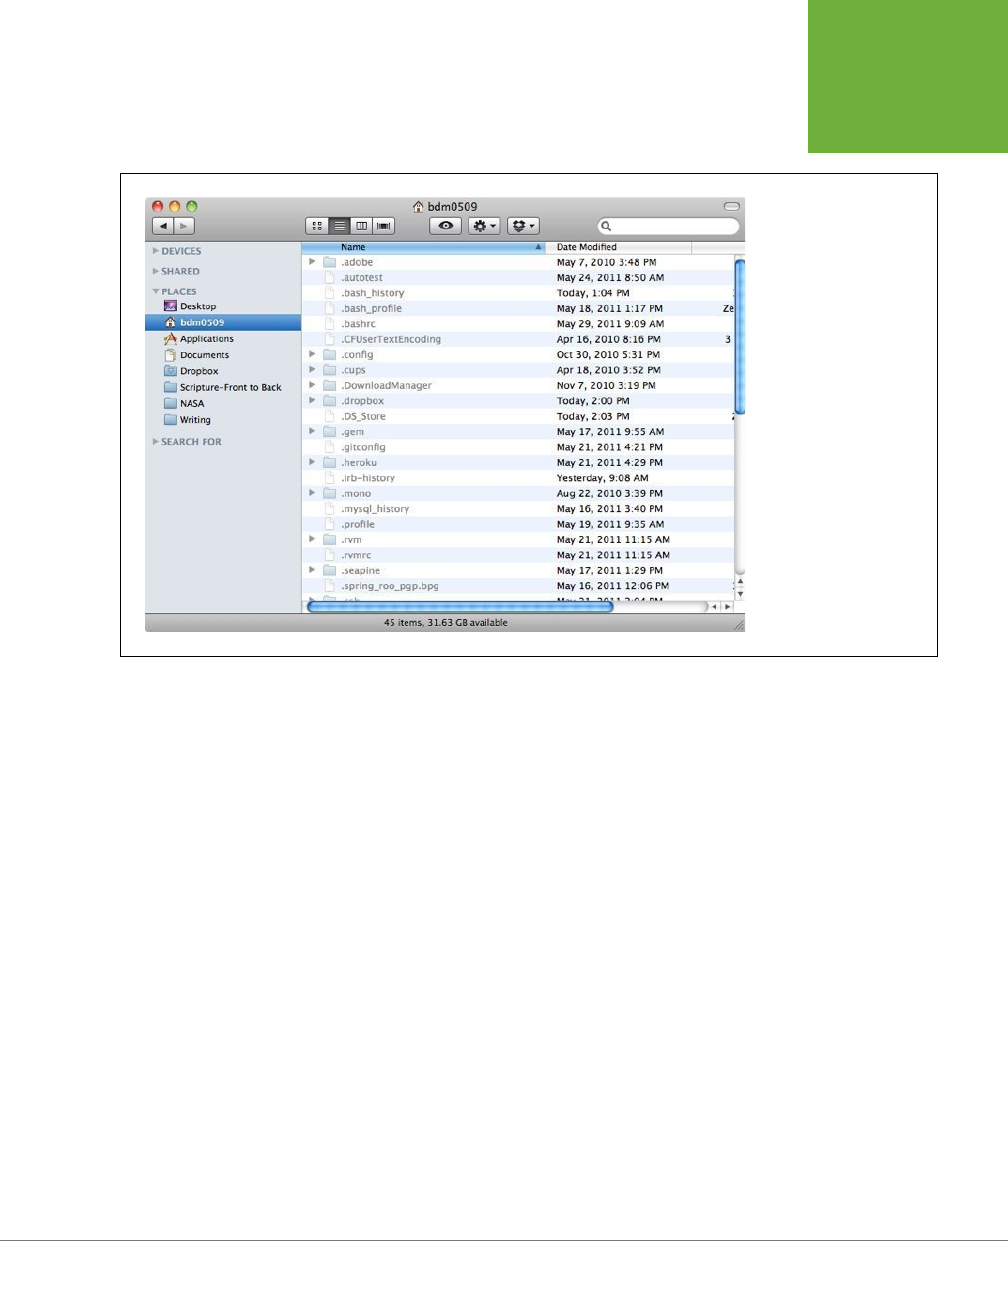Sort by the Name column header
This screenshot has width=1008, height=1310.
[x=424, y=247]
